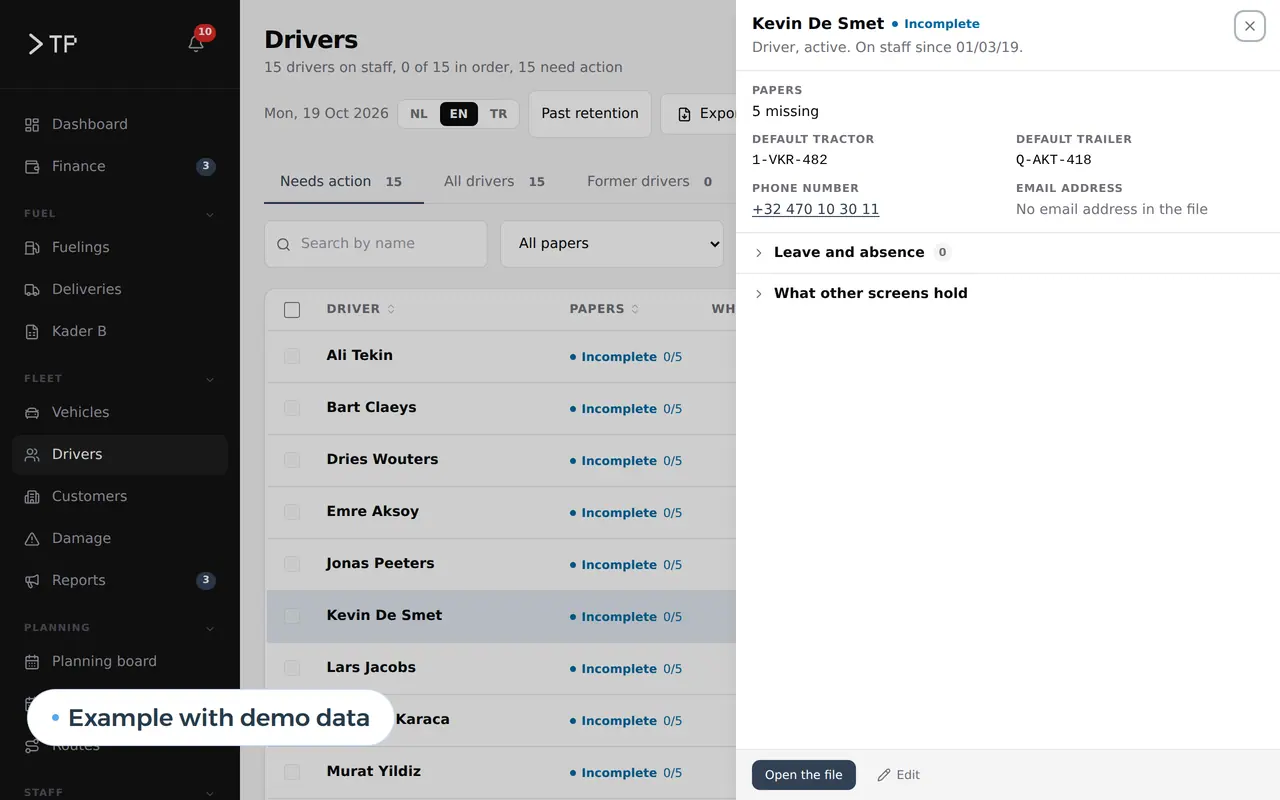Sort by the DRIVER column
This screenshot has width=1280, height=800.
point(361,309)
